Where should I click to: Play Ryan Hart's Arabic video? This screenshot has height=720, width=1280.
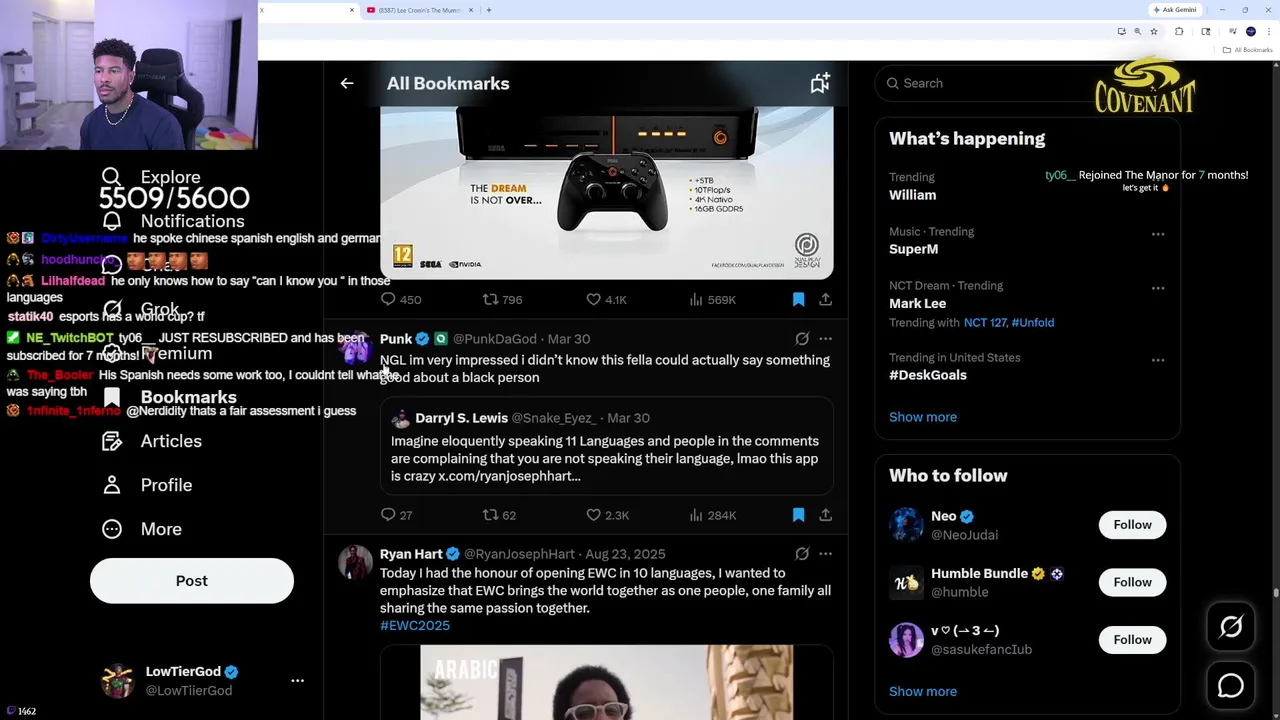pos(606,682)
